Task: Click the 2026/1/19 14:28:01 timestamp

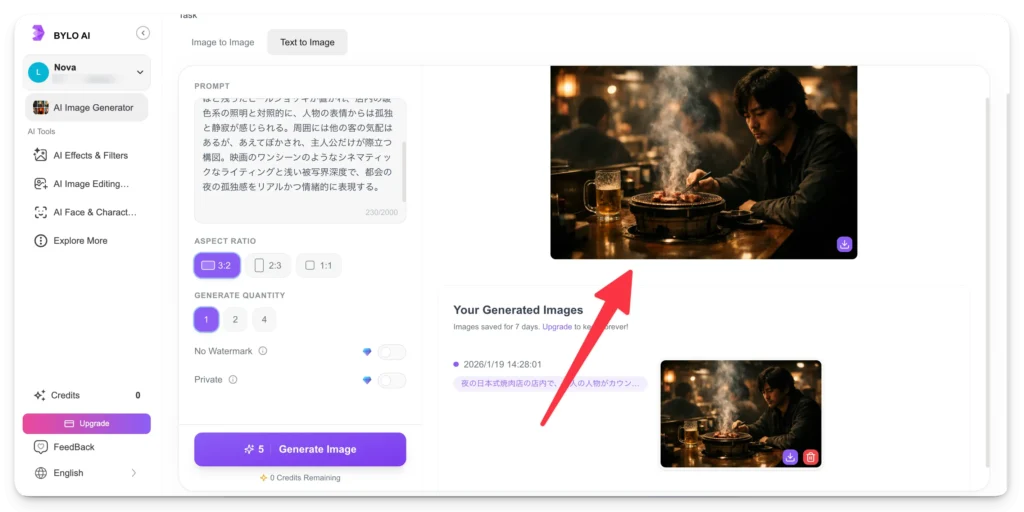Action: click(x=502, y=364)
